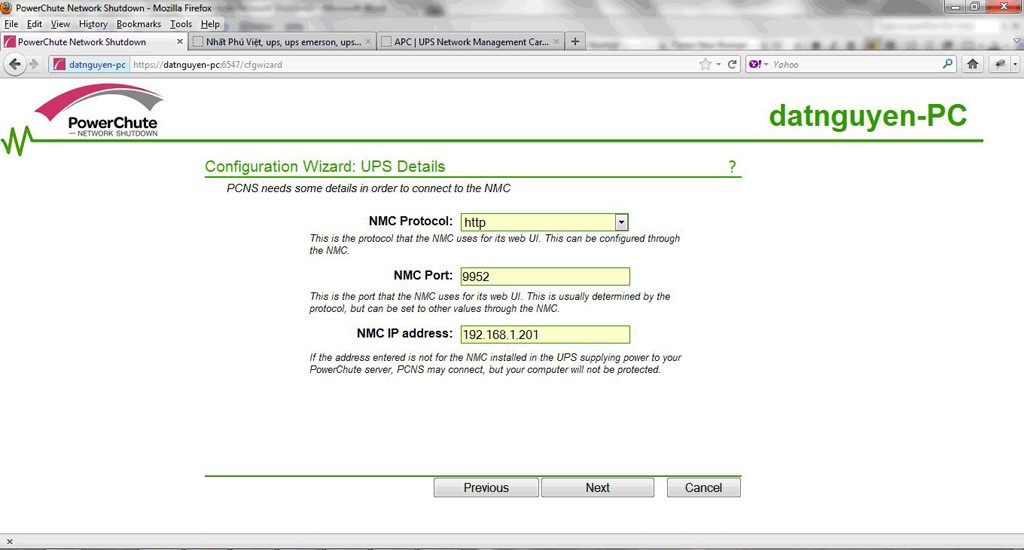Click the NMC Protocol label

pyautogui.click(x=410, y=221)
